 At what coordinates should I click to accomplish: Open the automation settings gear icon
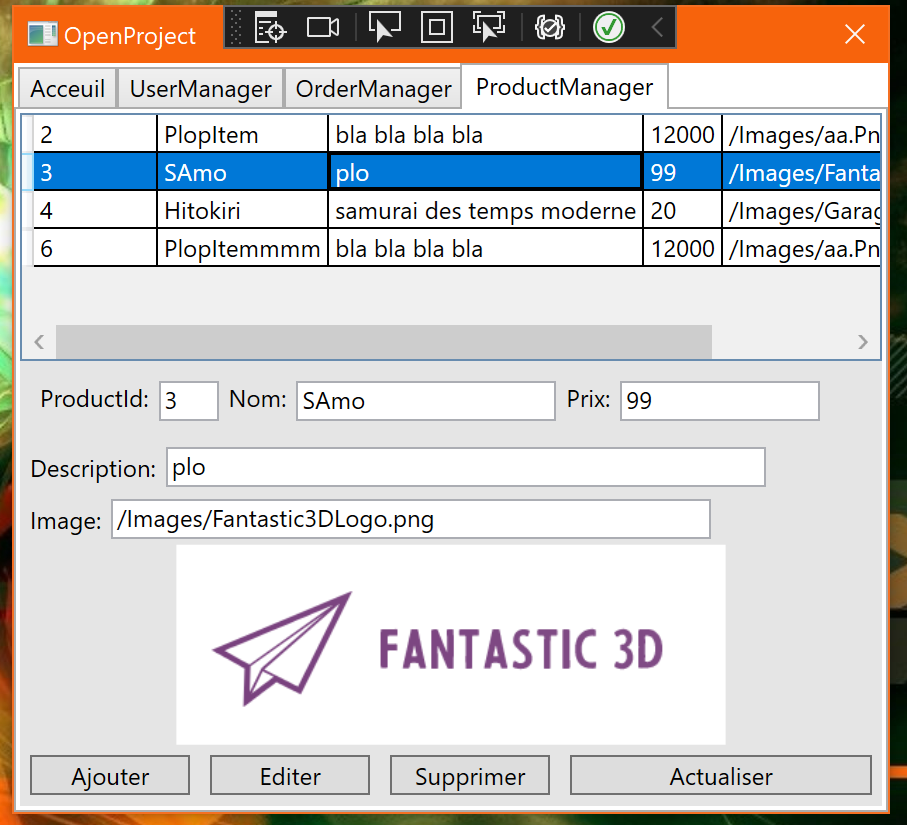click(x=549, y=28)
